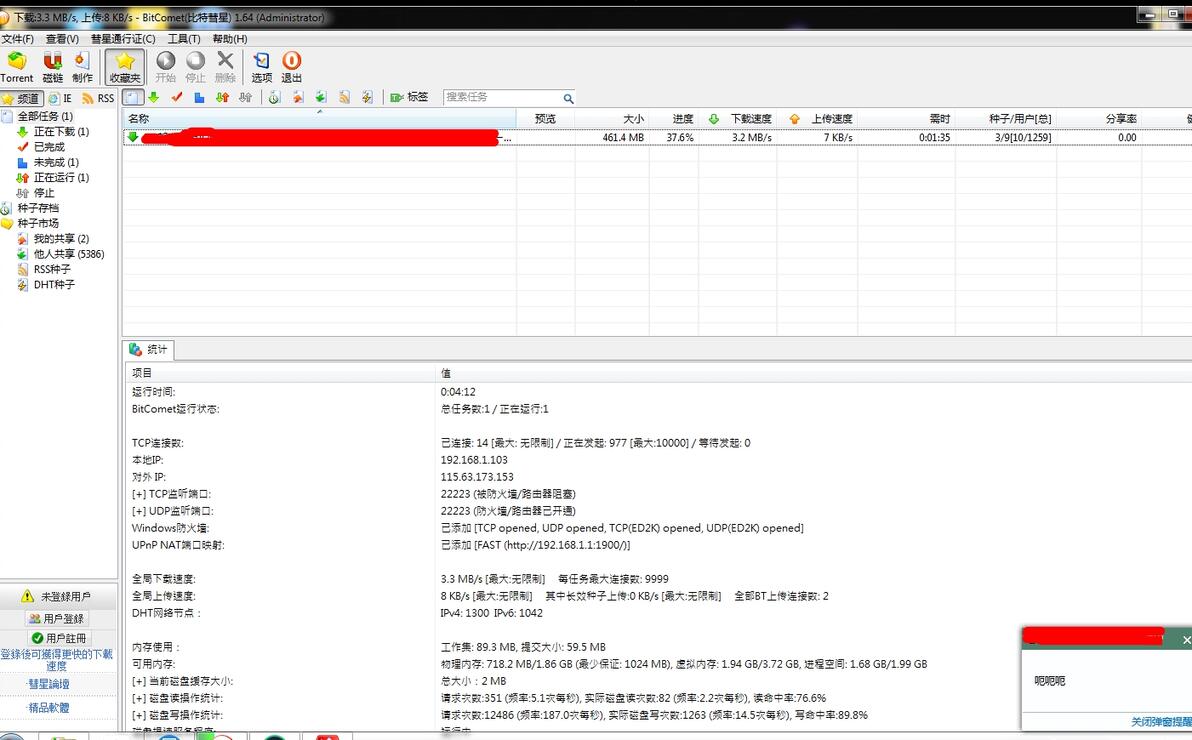Filter by completed tasks red checkmark
Screen dimensions: 1192x740
[x=177, y=97]
